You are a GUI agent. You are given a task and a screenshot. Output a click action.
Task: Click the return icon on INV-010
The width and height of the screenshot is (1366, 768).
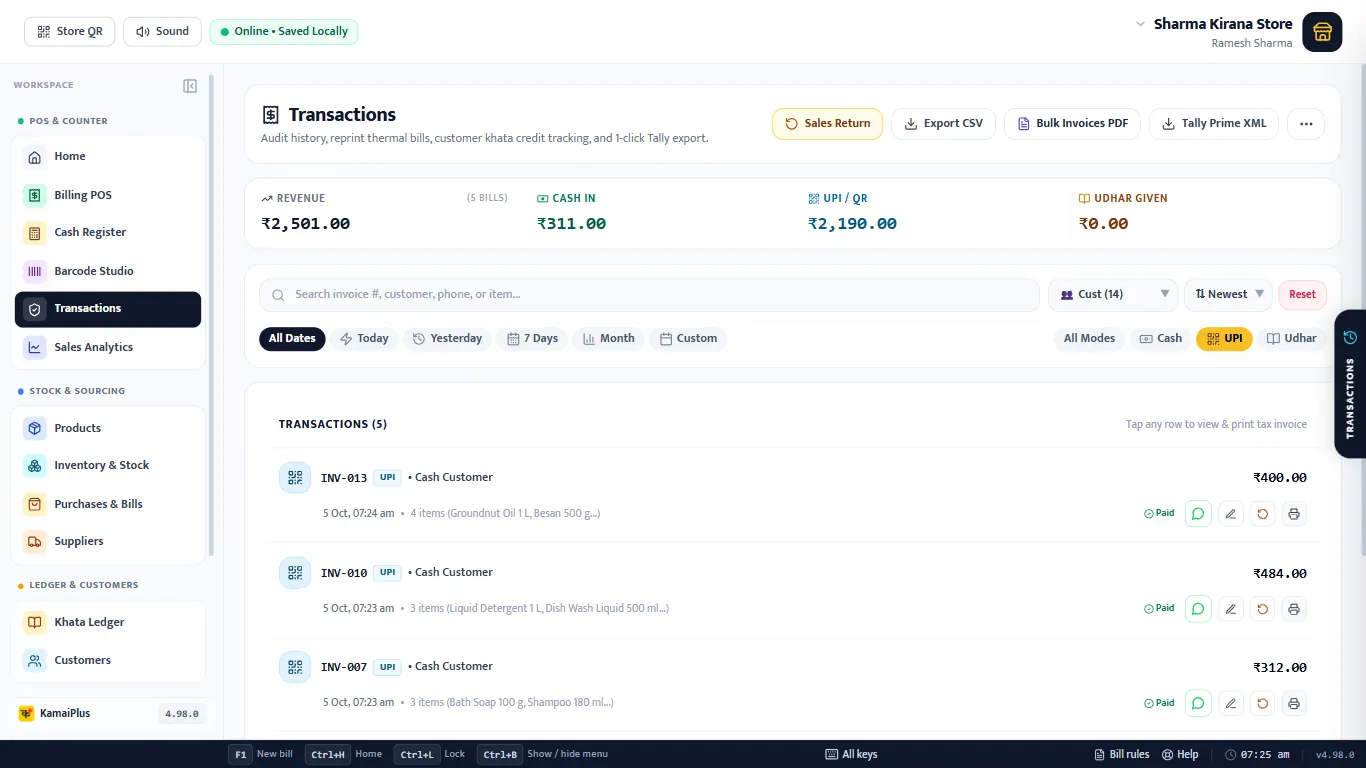[x=1263, y=609]
